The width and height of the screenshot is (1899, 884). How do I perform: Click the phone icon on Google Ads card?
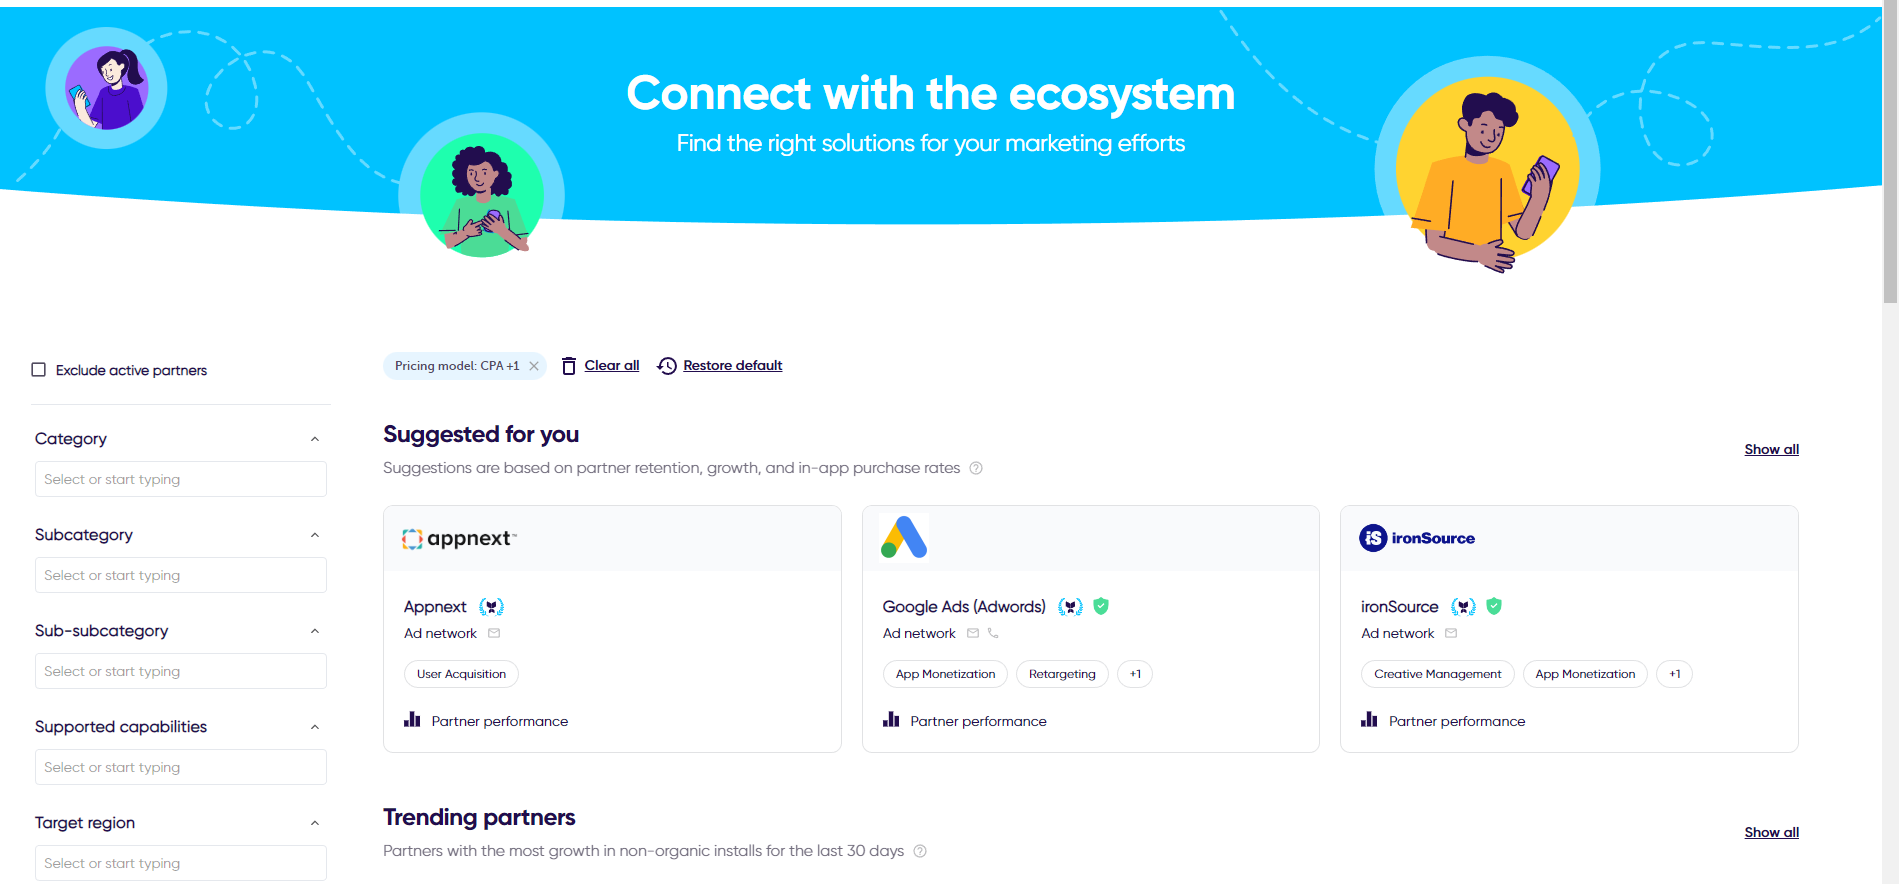tap(993, 633)
